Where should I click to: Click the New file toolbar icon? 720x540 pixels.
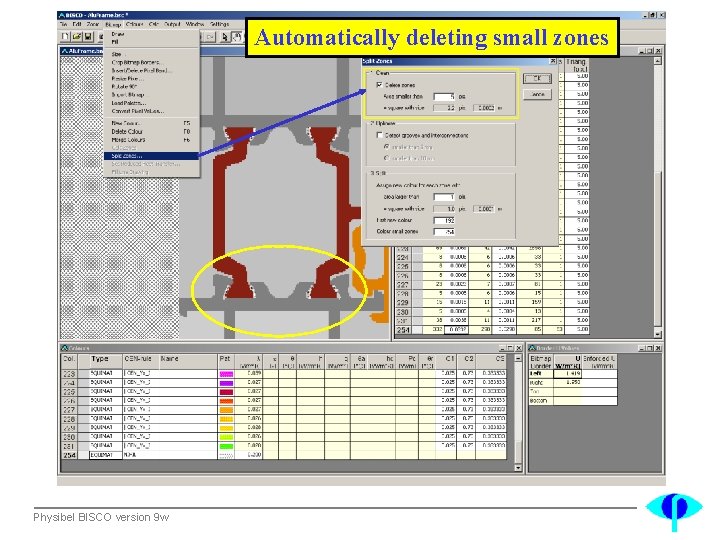tap(65, 36)
